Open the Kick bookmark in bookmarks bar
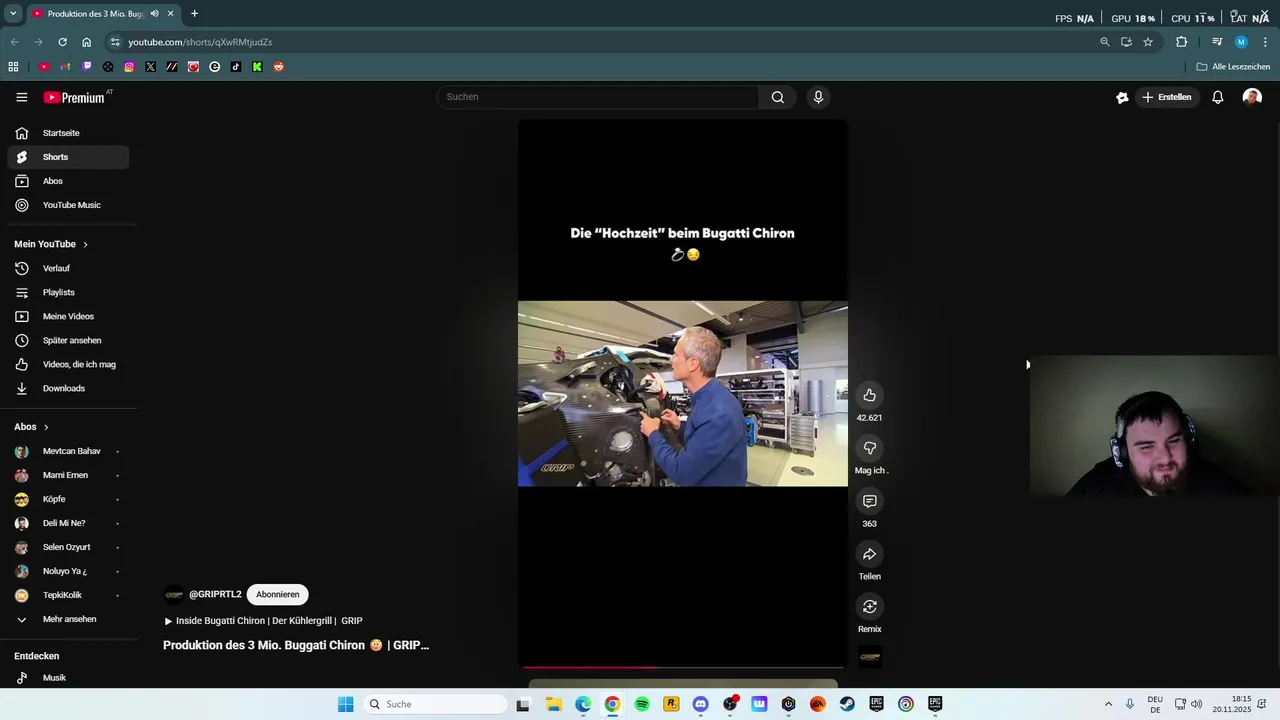 click(257, 67)
